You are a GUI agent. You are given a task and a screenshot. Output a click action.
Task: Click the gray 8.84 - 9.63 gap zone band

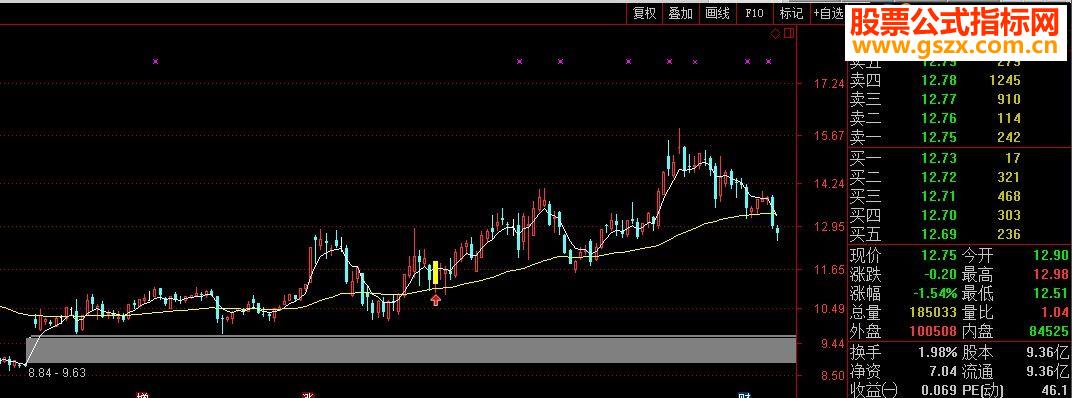(411, 349)
